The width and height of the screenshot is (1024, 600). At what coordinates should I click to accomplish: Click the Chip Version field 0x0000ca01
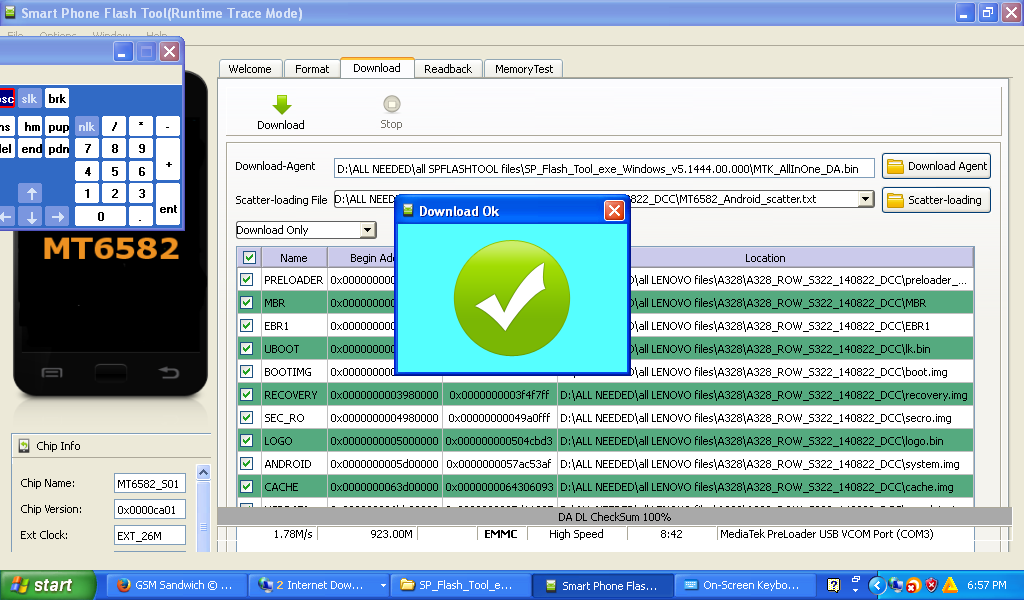(x=150, y=509)
